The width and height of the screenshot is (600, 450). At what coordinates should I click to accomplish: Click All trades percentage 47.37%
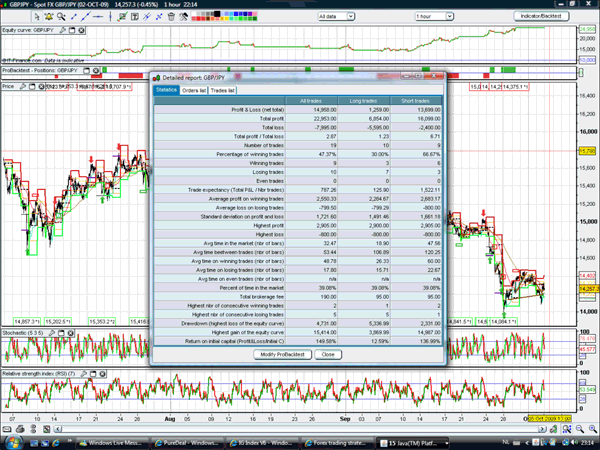pos(328,154)
